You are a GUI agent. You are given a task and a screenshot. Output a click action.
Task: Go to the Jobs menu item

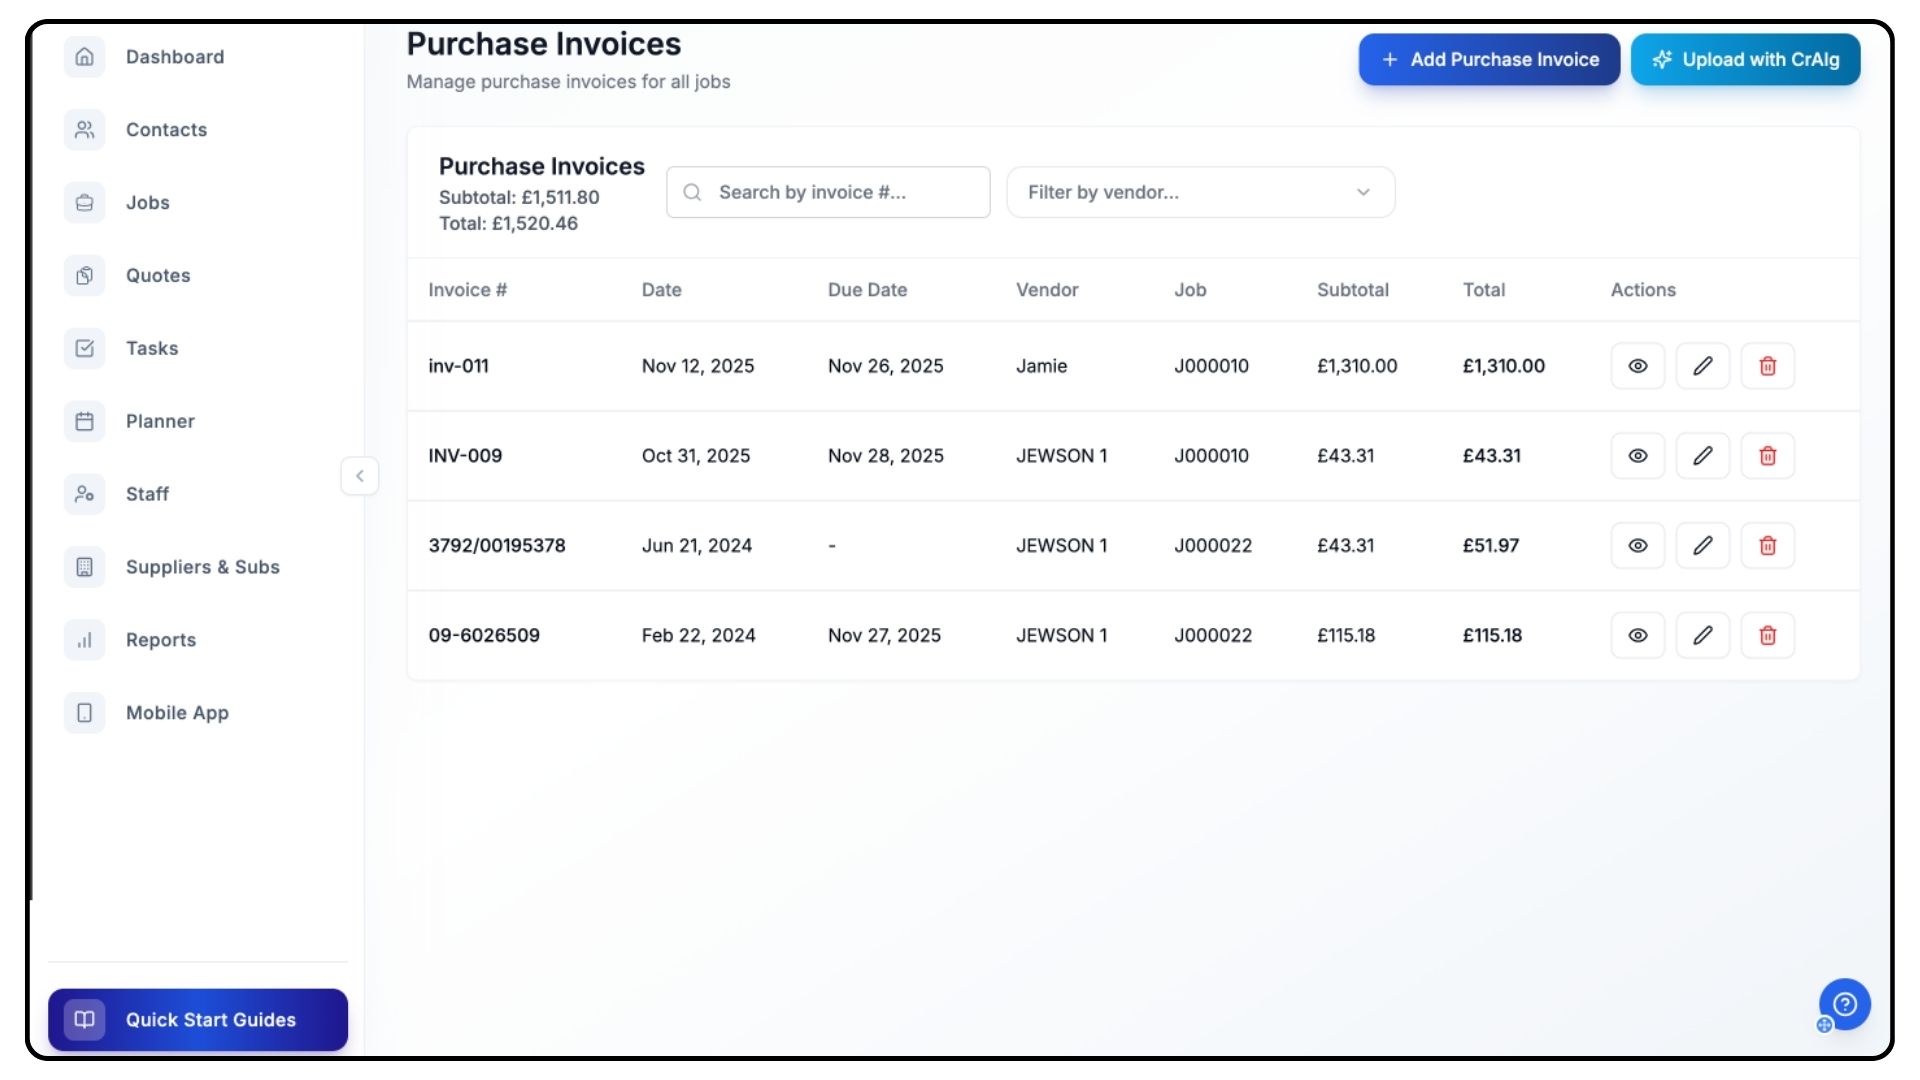[x=148, y=203]
